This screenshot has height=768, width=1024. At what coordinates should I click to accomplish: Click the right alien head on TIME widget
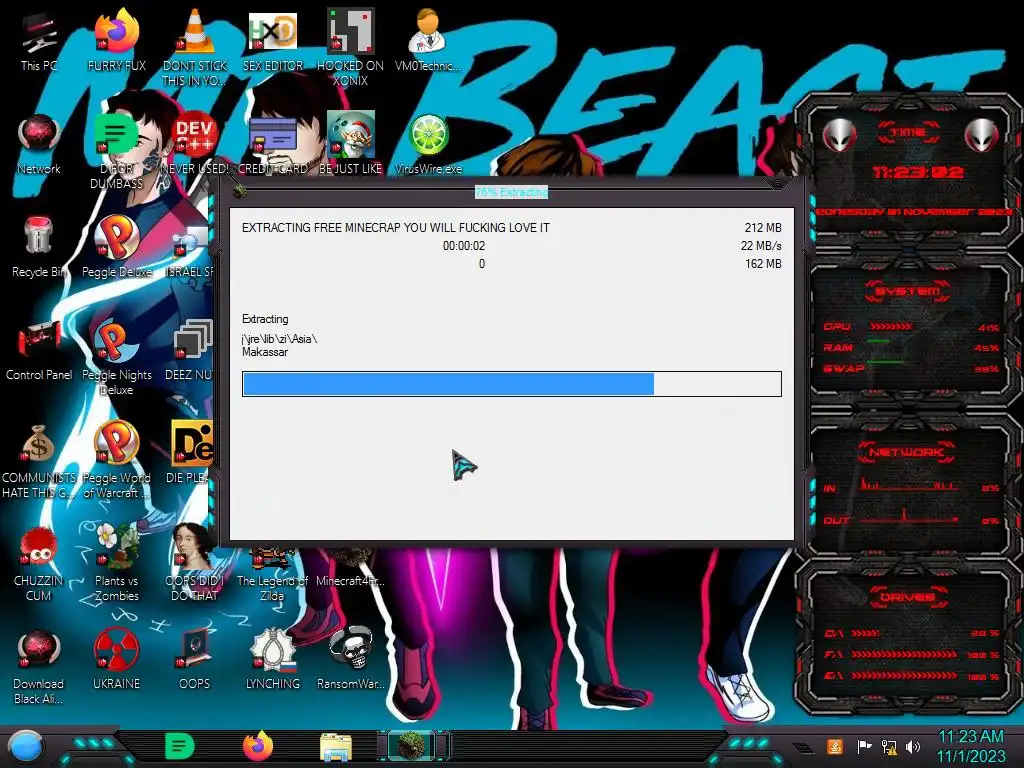point(982,136)
